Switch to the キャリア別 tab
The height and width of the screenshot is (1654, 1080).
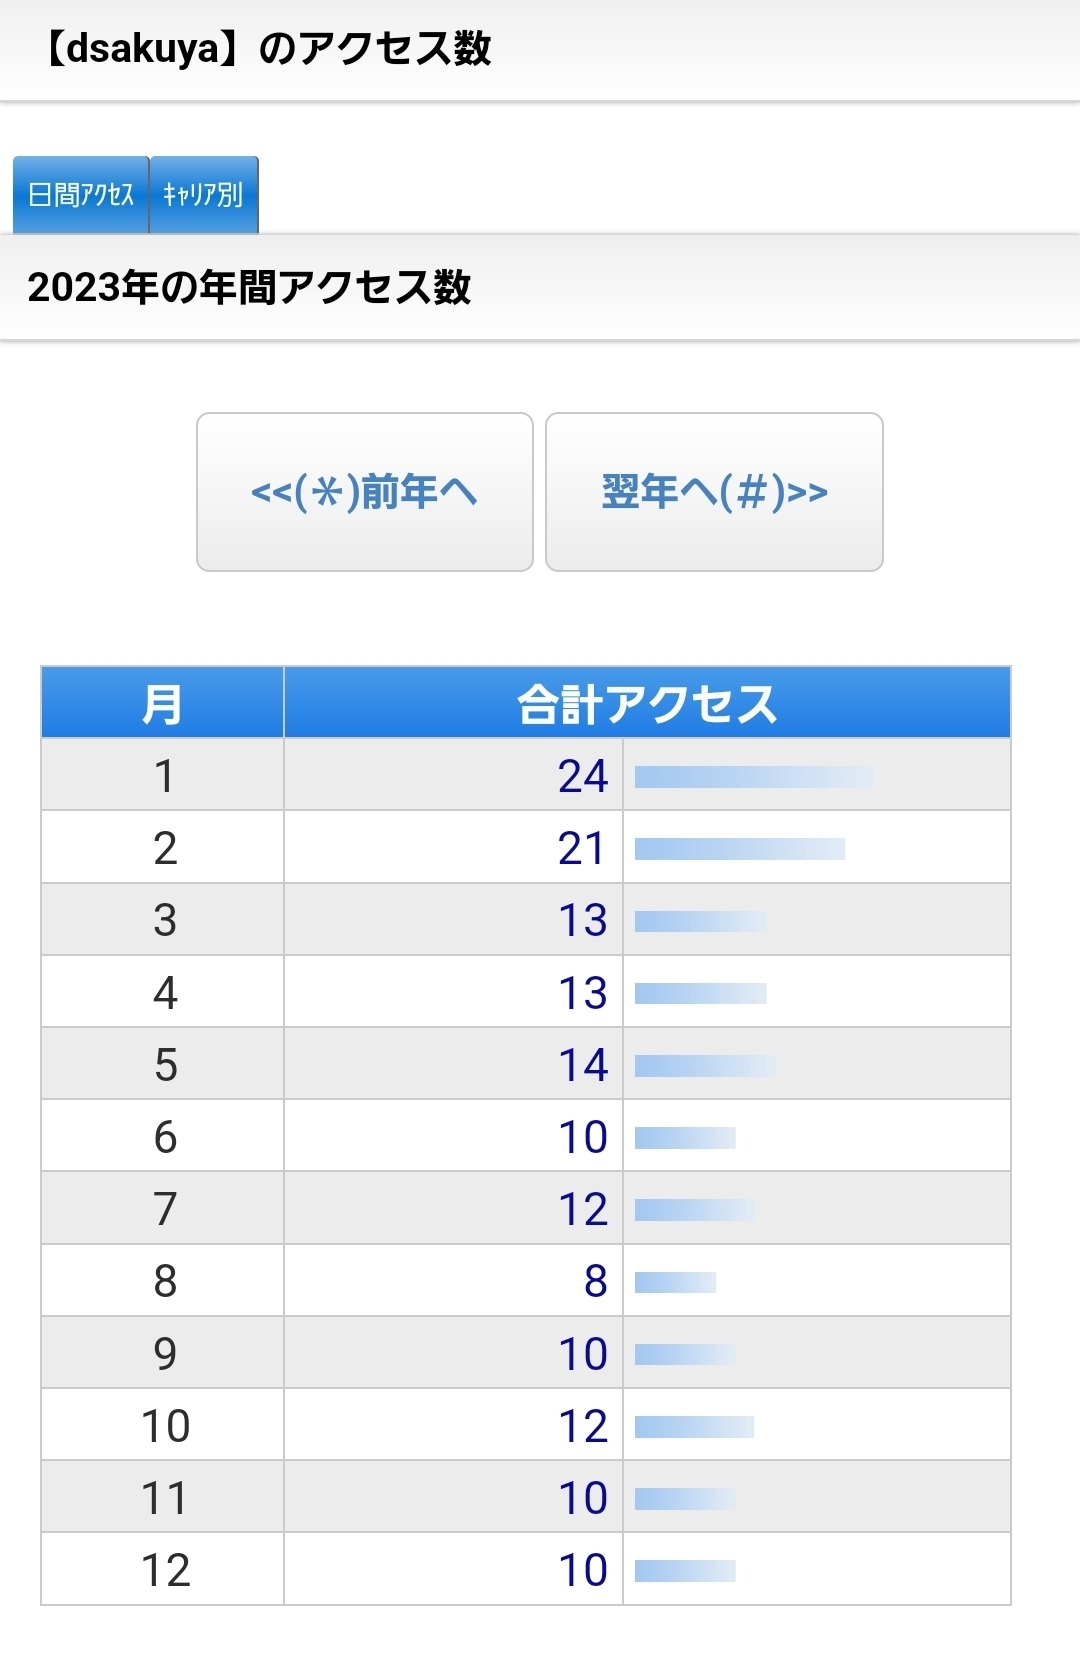coord(204,194)
